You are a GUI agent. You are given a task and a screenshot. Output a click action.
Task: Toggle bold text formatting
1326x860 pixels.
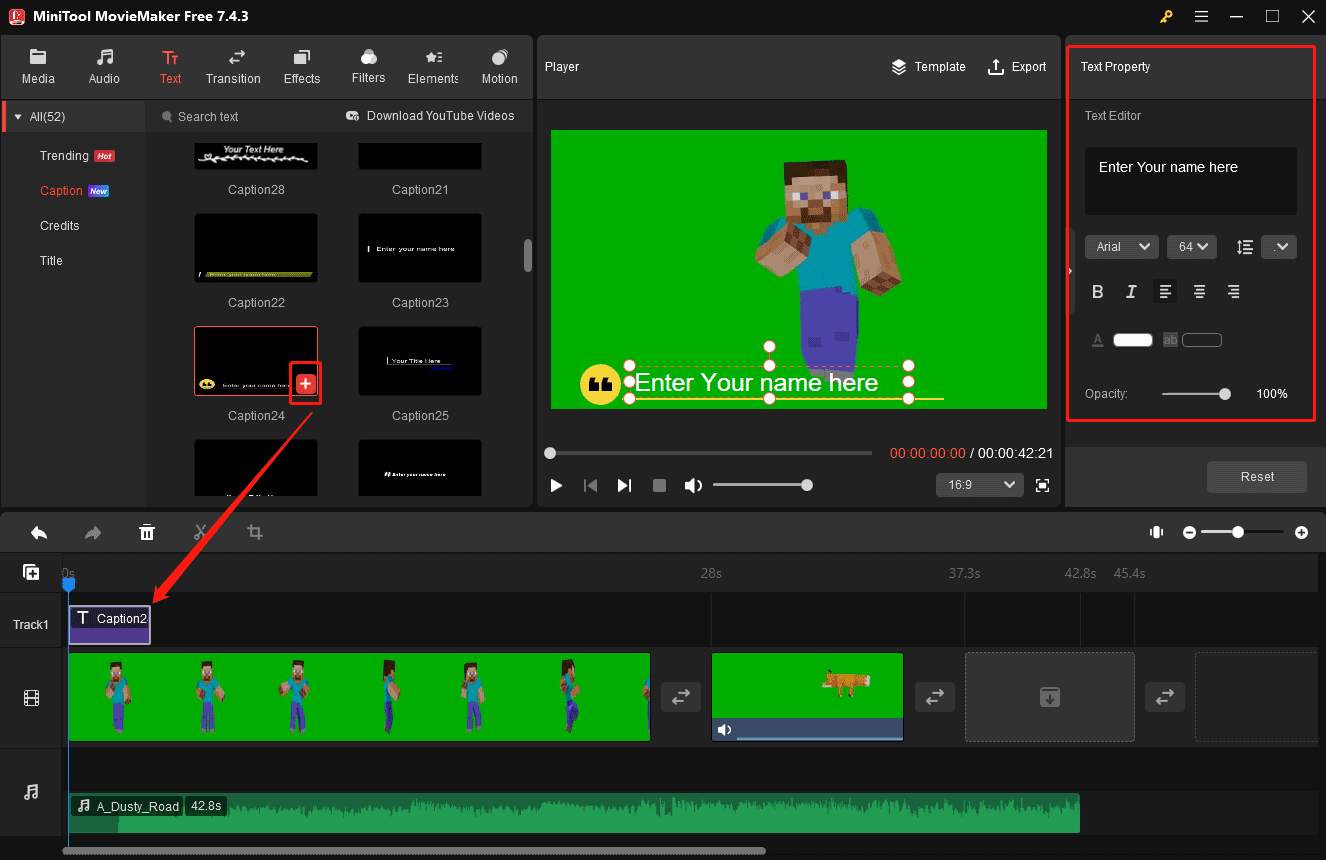1097,292
